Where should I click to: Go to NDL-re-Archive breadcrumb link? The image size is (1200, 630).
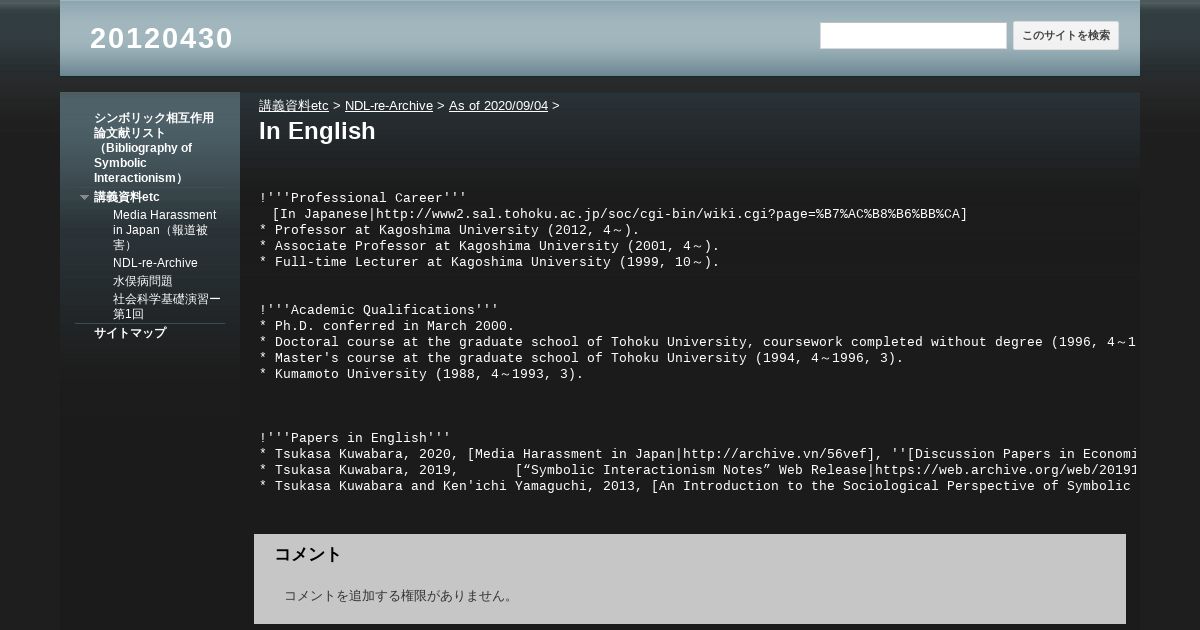(x=389, y=106)
